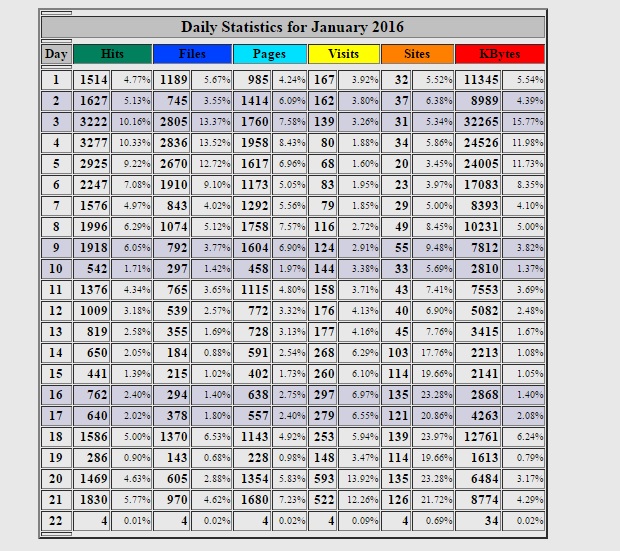Image resolution: width=620 pixels, height=551 pixels.
Task: Click Sites percentage 17.76% on day 14
Action: click(x=433, y=352)
